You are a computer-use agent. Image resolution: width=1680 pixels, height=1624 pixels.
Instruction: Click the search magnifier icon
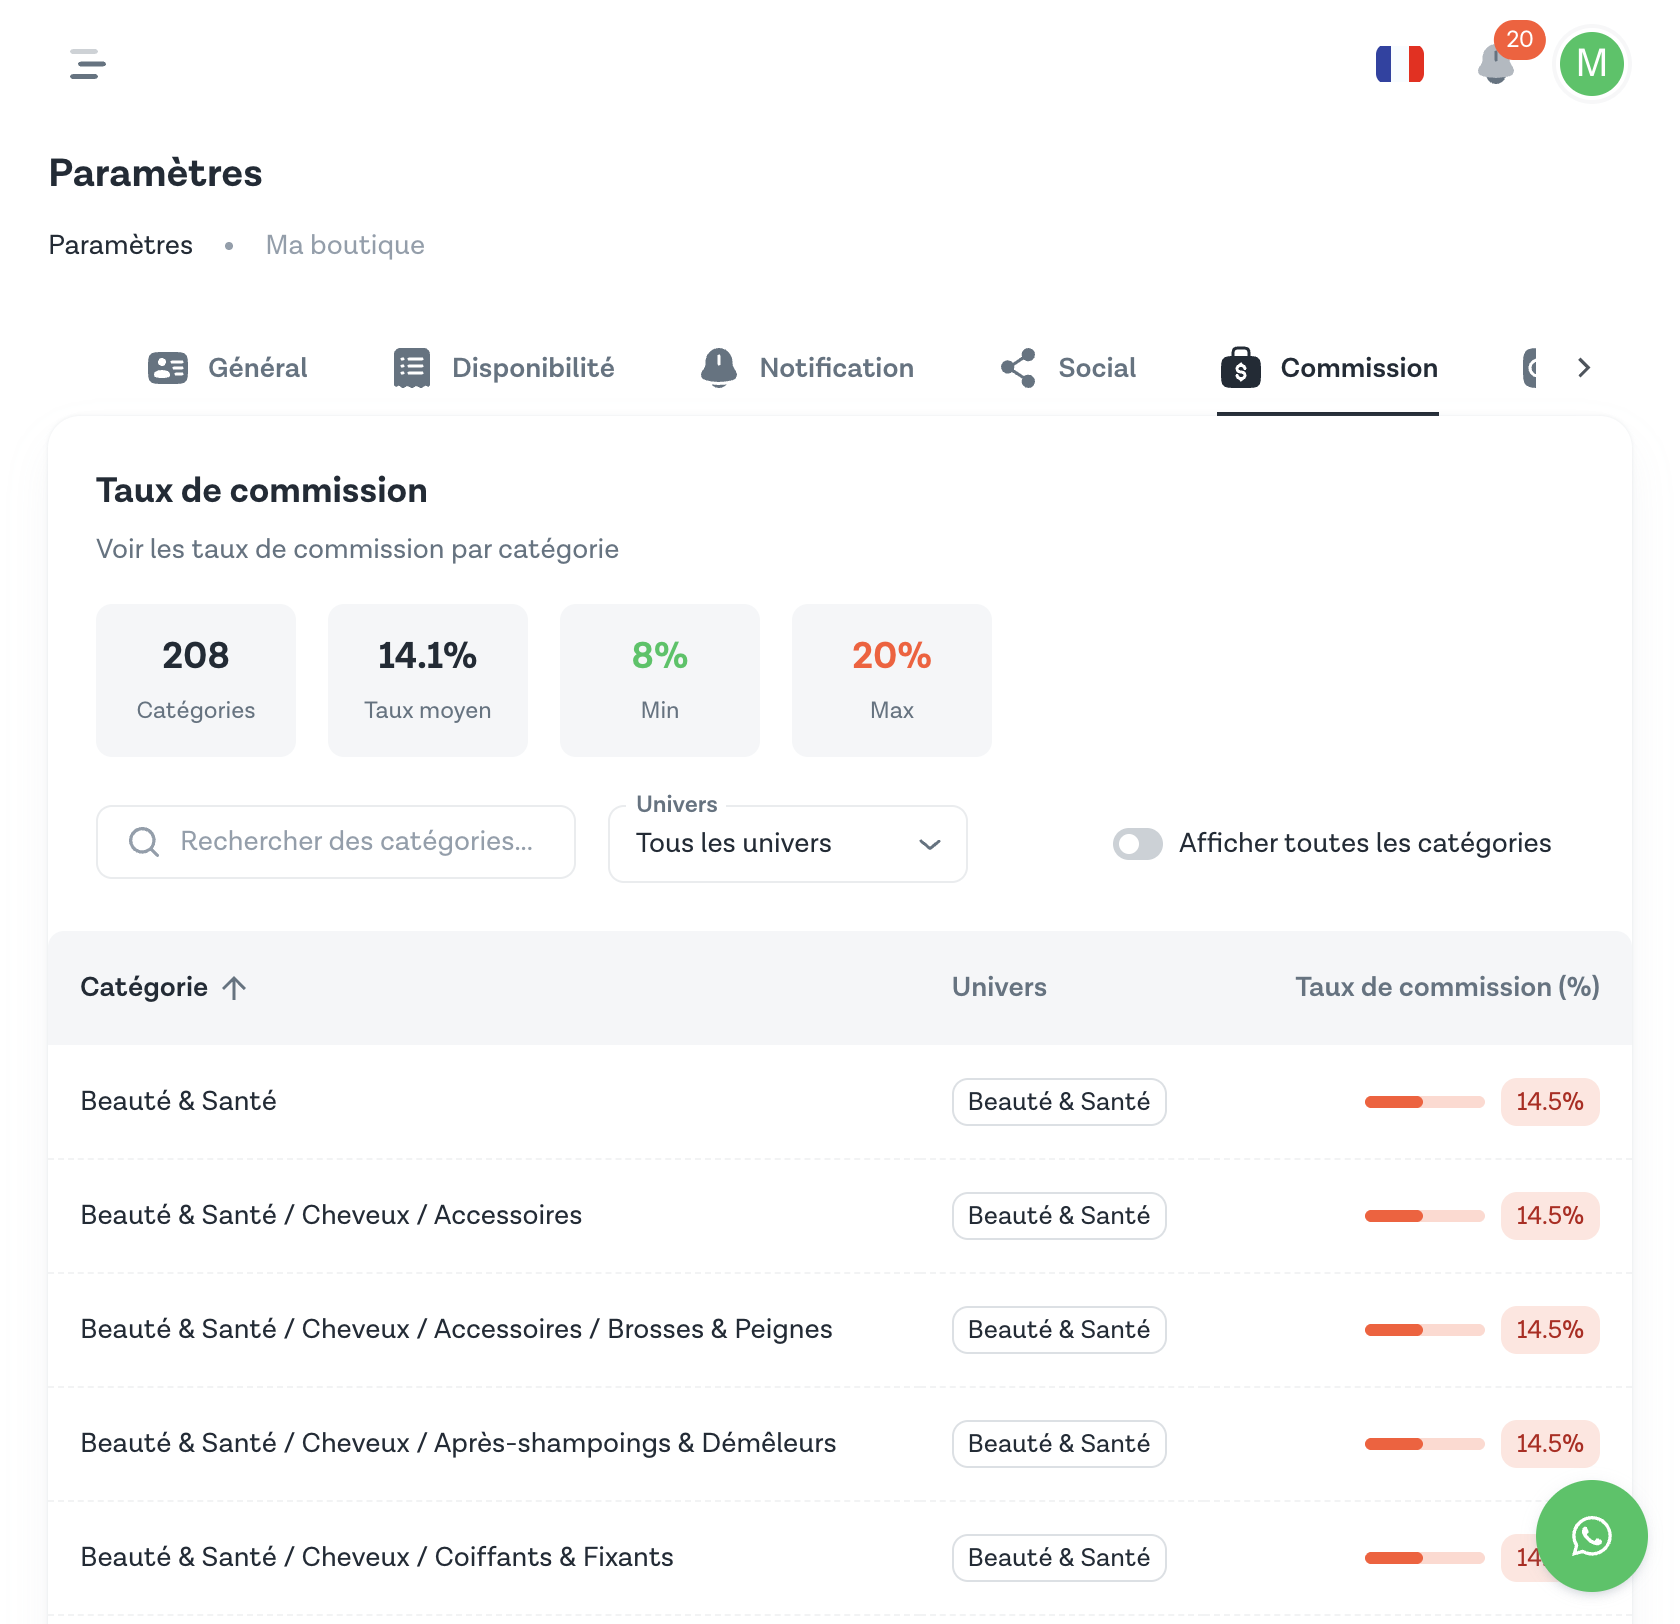point(144,842)
